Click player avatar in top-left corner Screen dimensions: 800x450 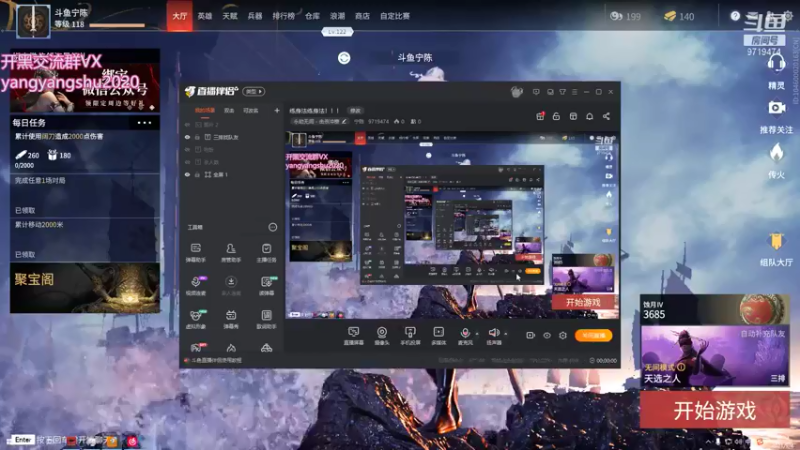pyautogui.click(x=34, y=21)
